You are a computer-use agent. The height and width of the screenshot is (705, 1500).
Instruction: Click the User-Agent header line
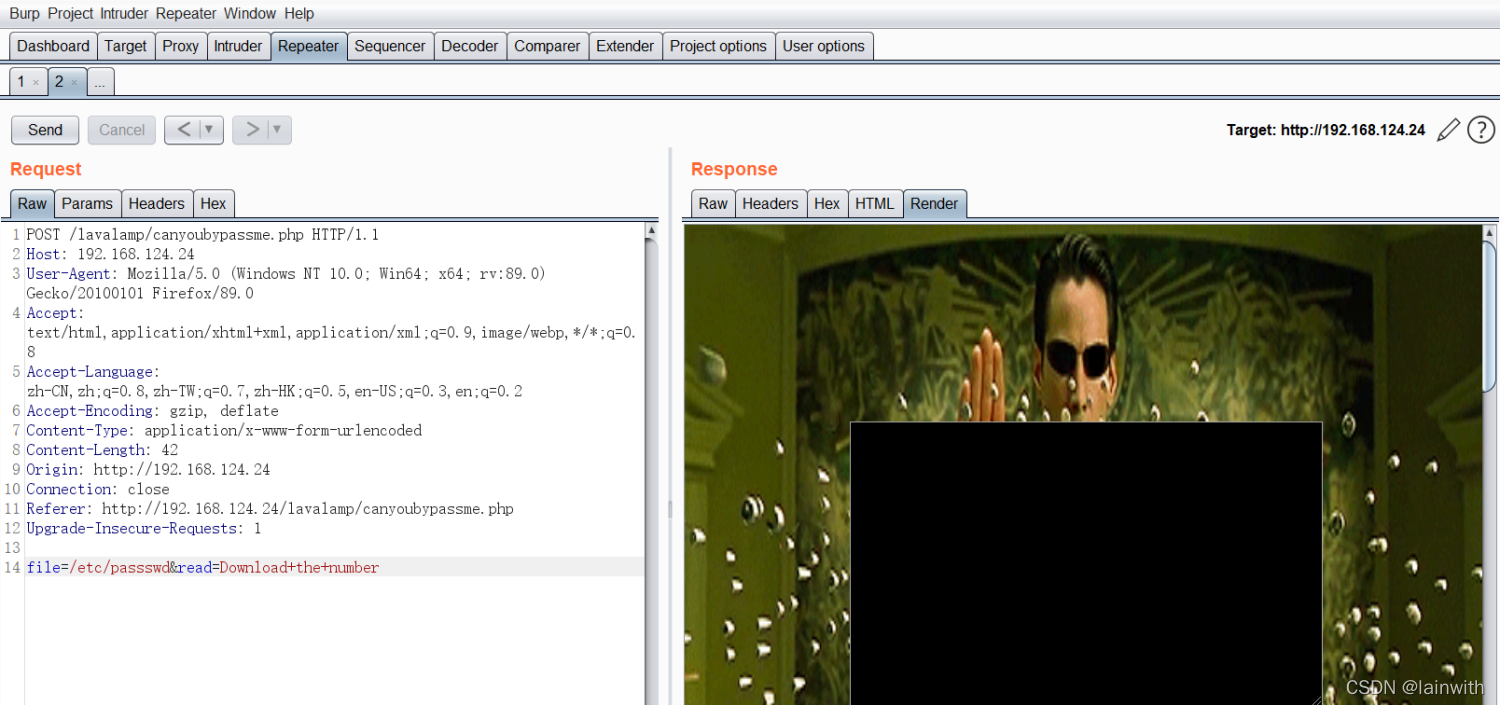click(285, 283)
